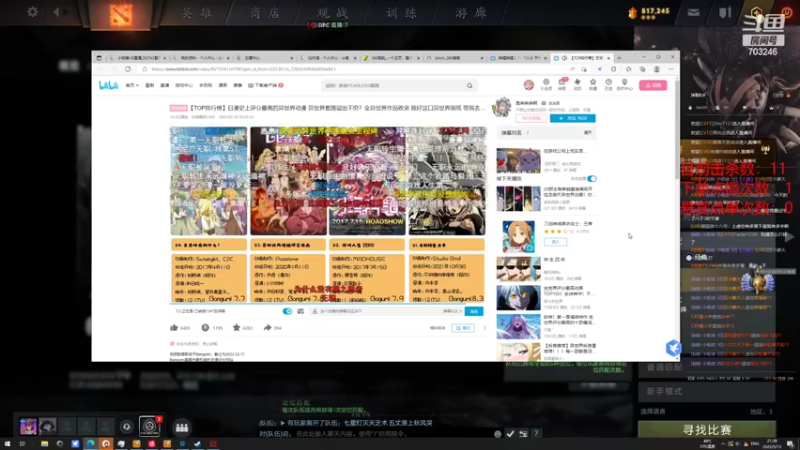Click the browser address bar URL
This screenshot has width=800, height=450.
(244, 69)
